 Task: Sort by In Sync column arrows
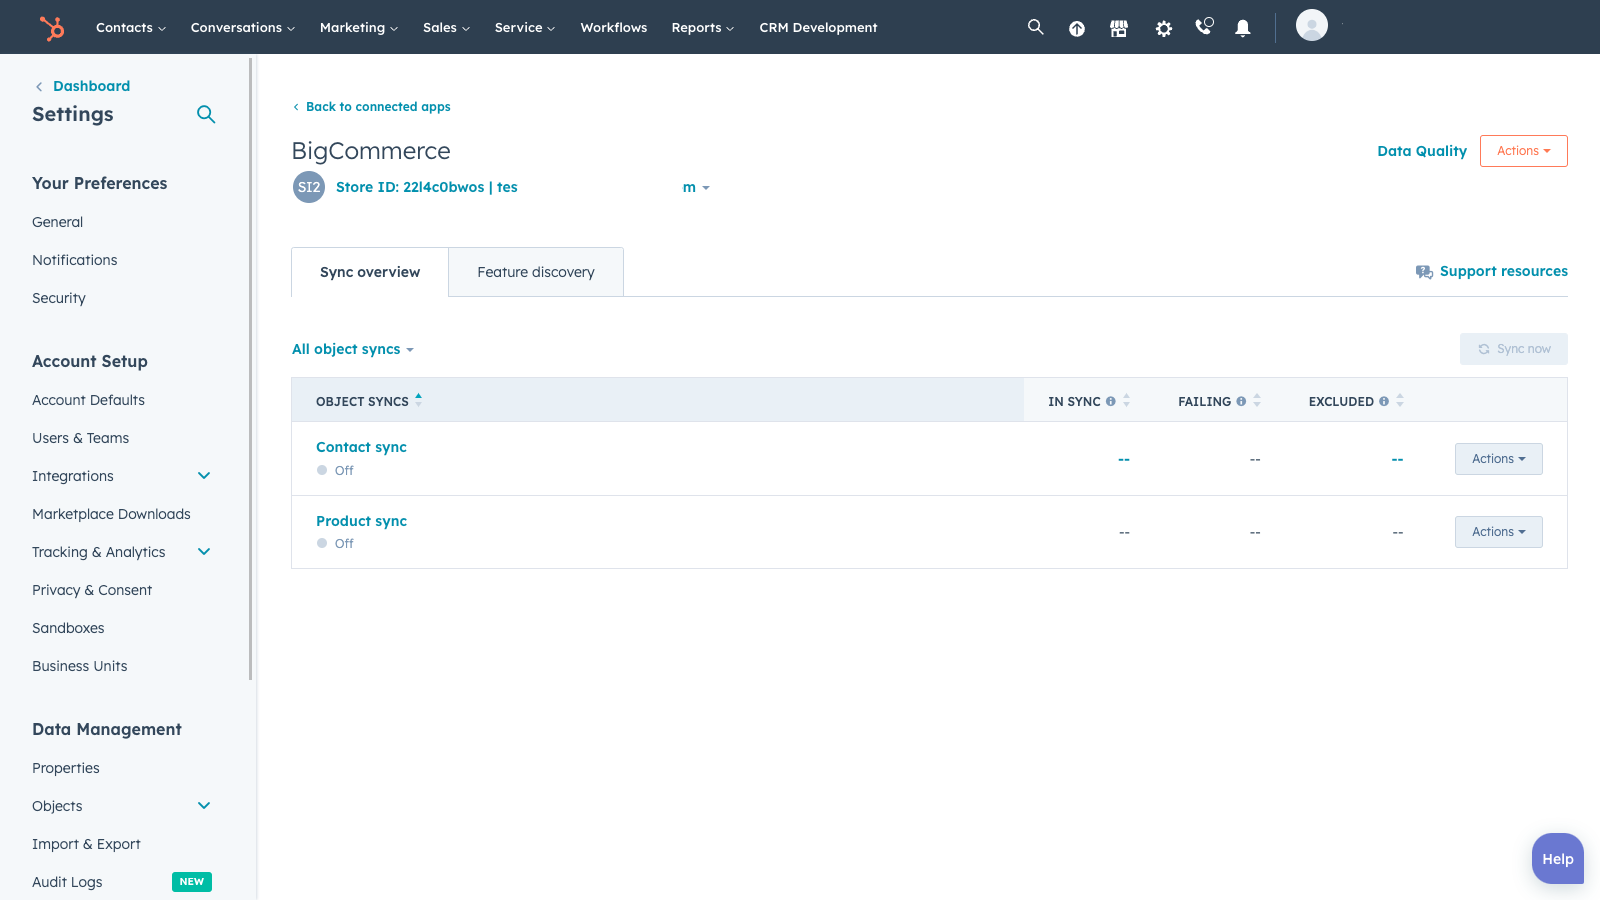pos(1127,400)
